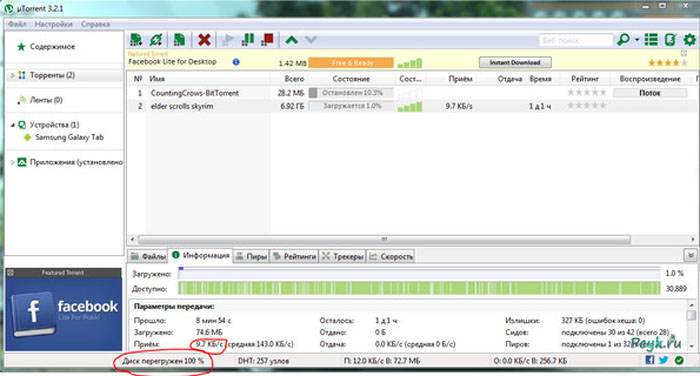Click the Воспроизведение column header
Screen dimensions: 700x376
650,79
